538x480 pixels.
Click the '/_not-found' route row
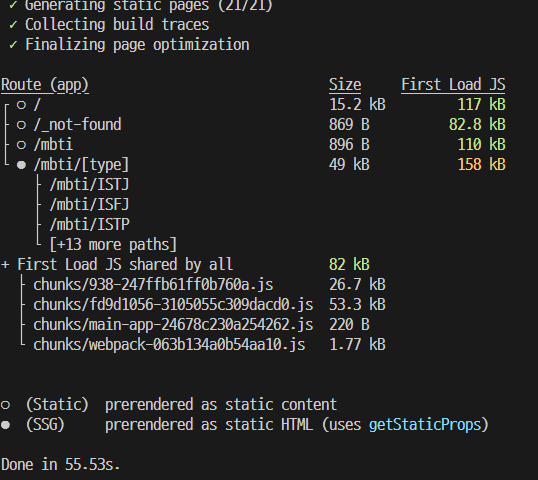tap(78, 125)
